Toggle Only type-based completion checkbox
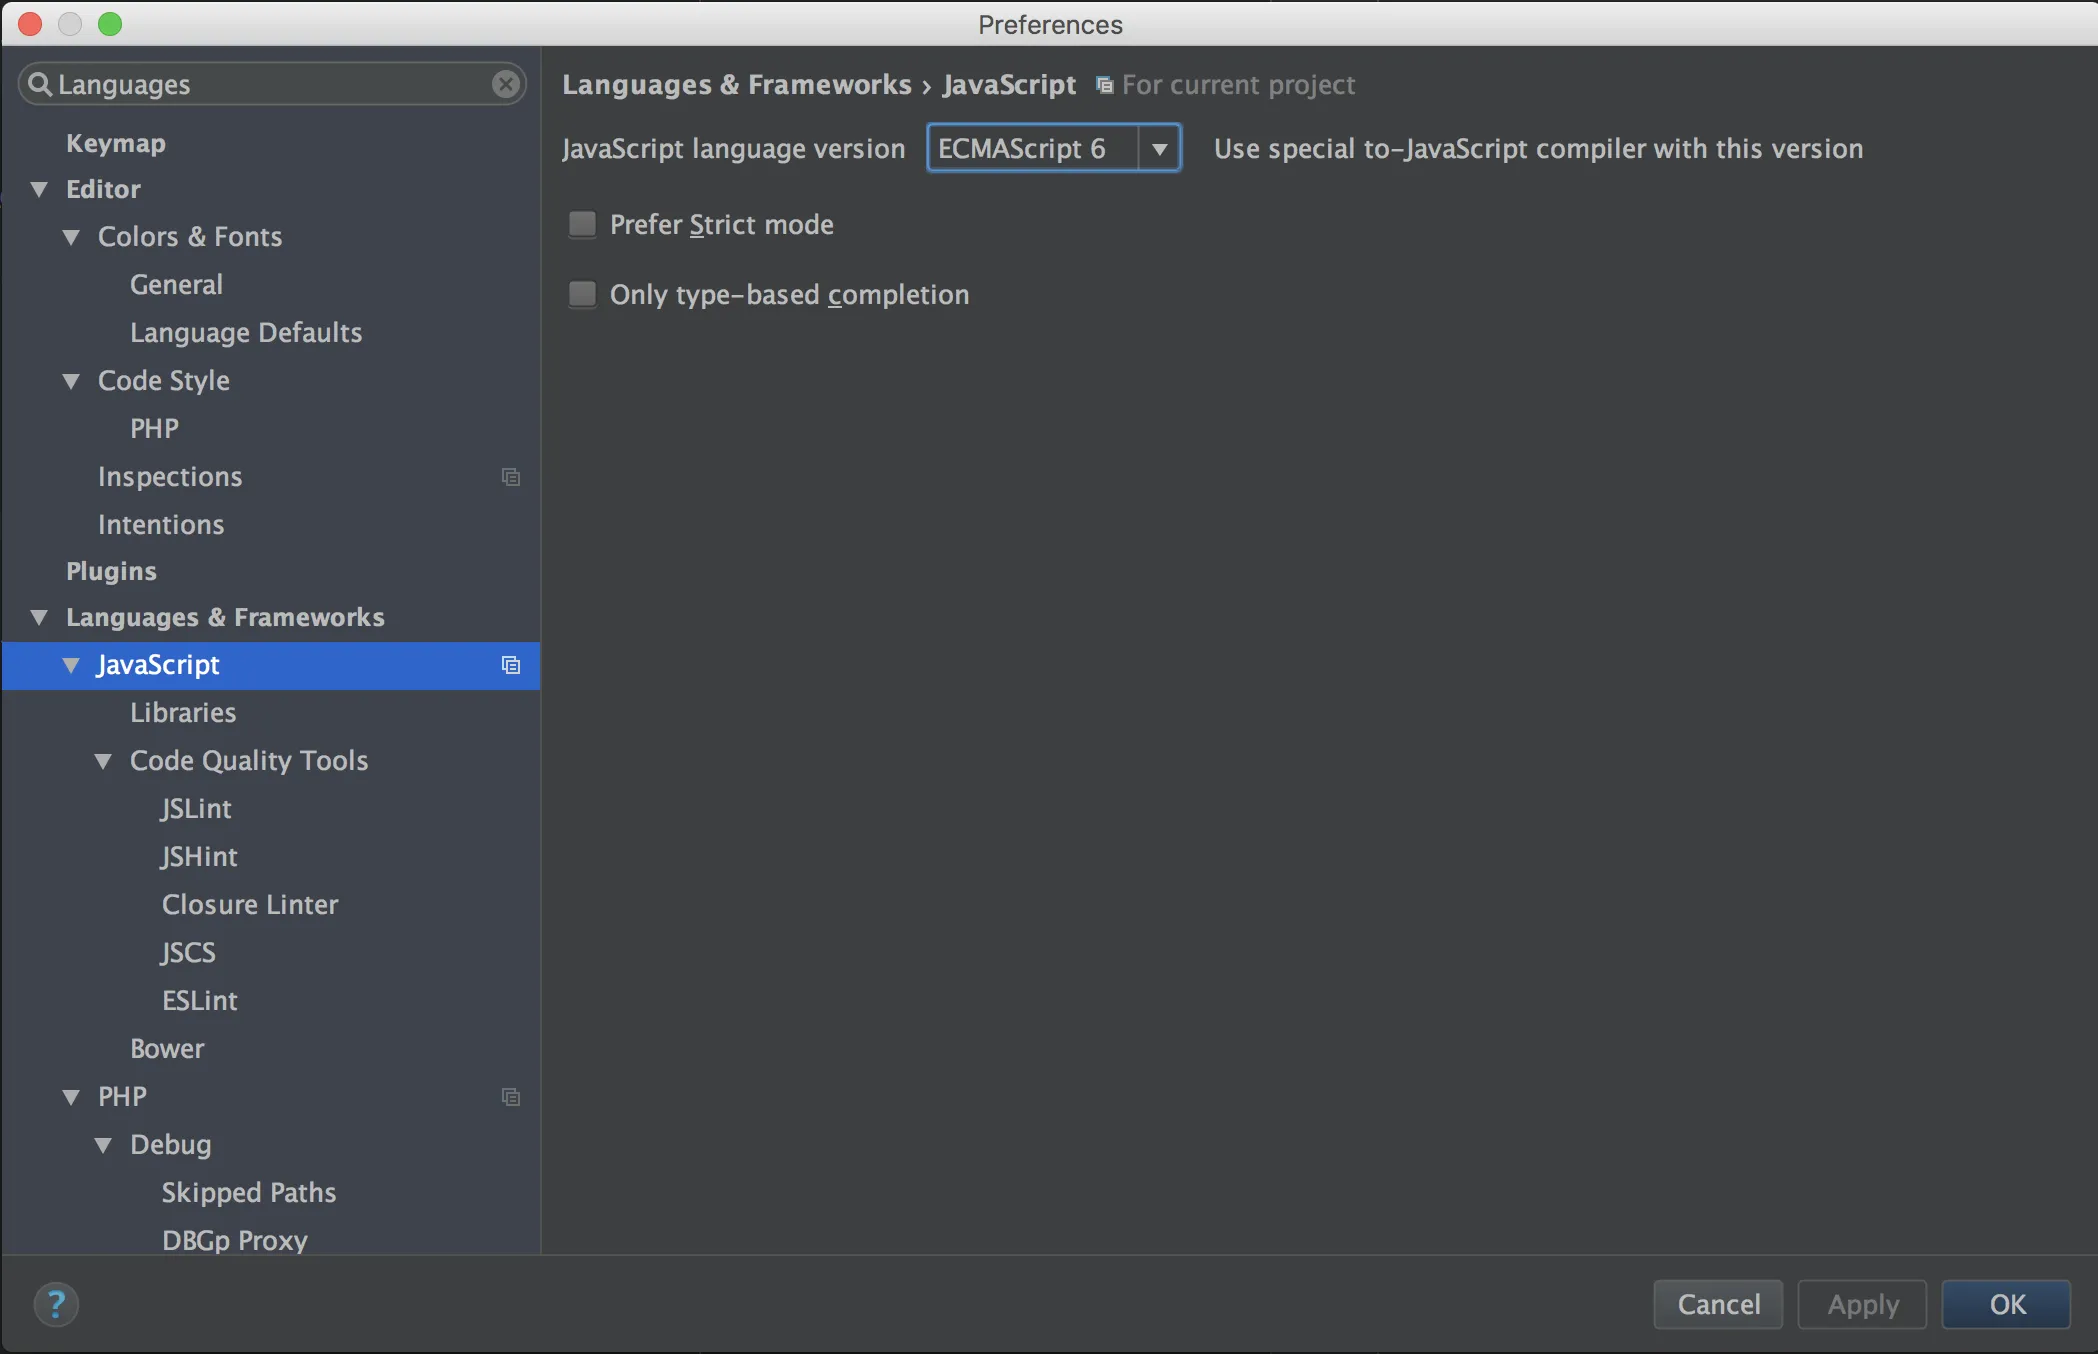Viewport: 2098px width, 1354px height. pos(582,294)
